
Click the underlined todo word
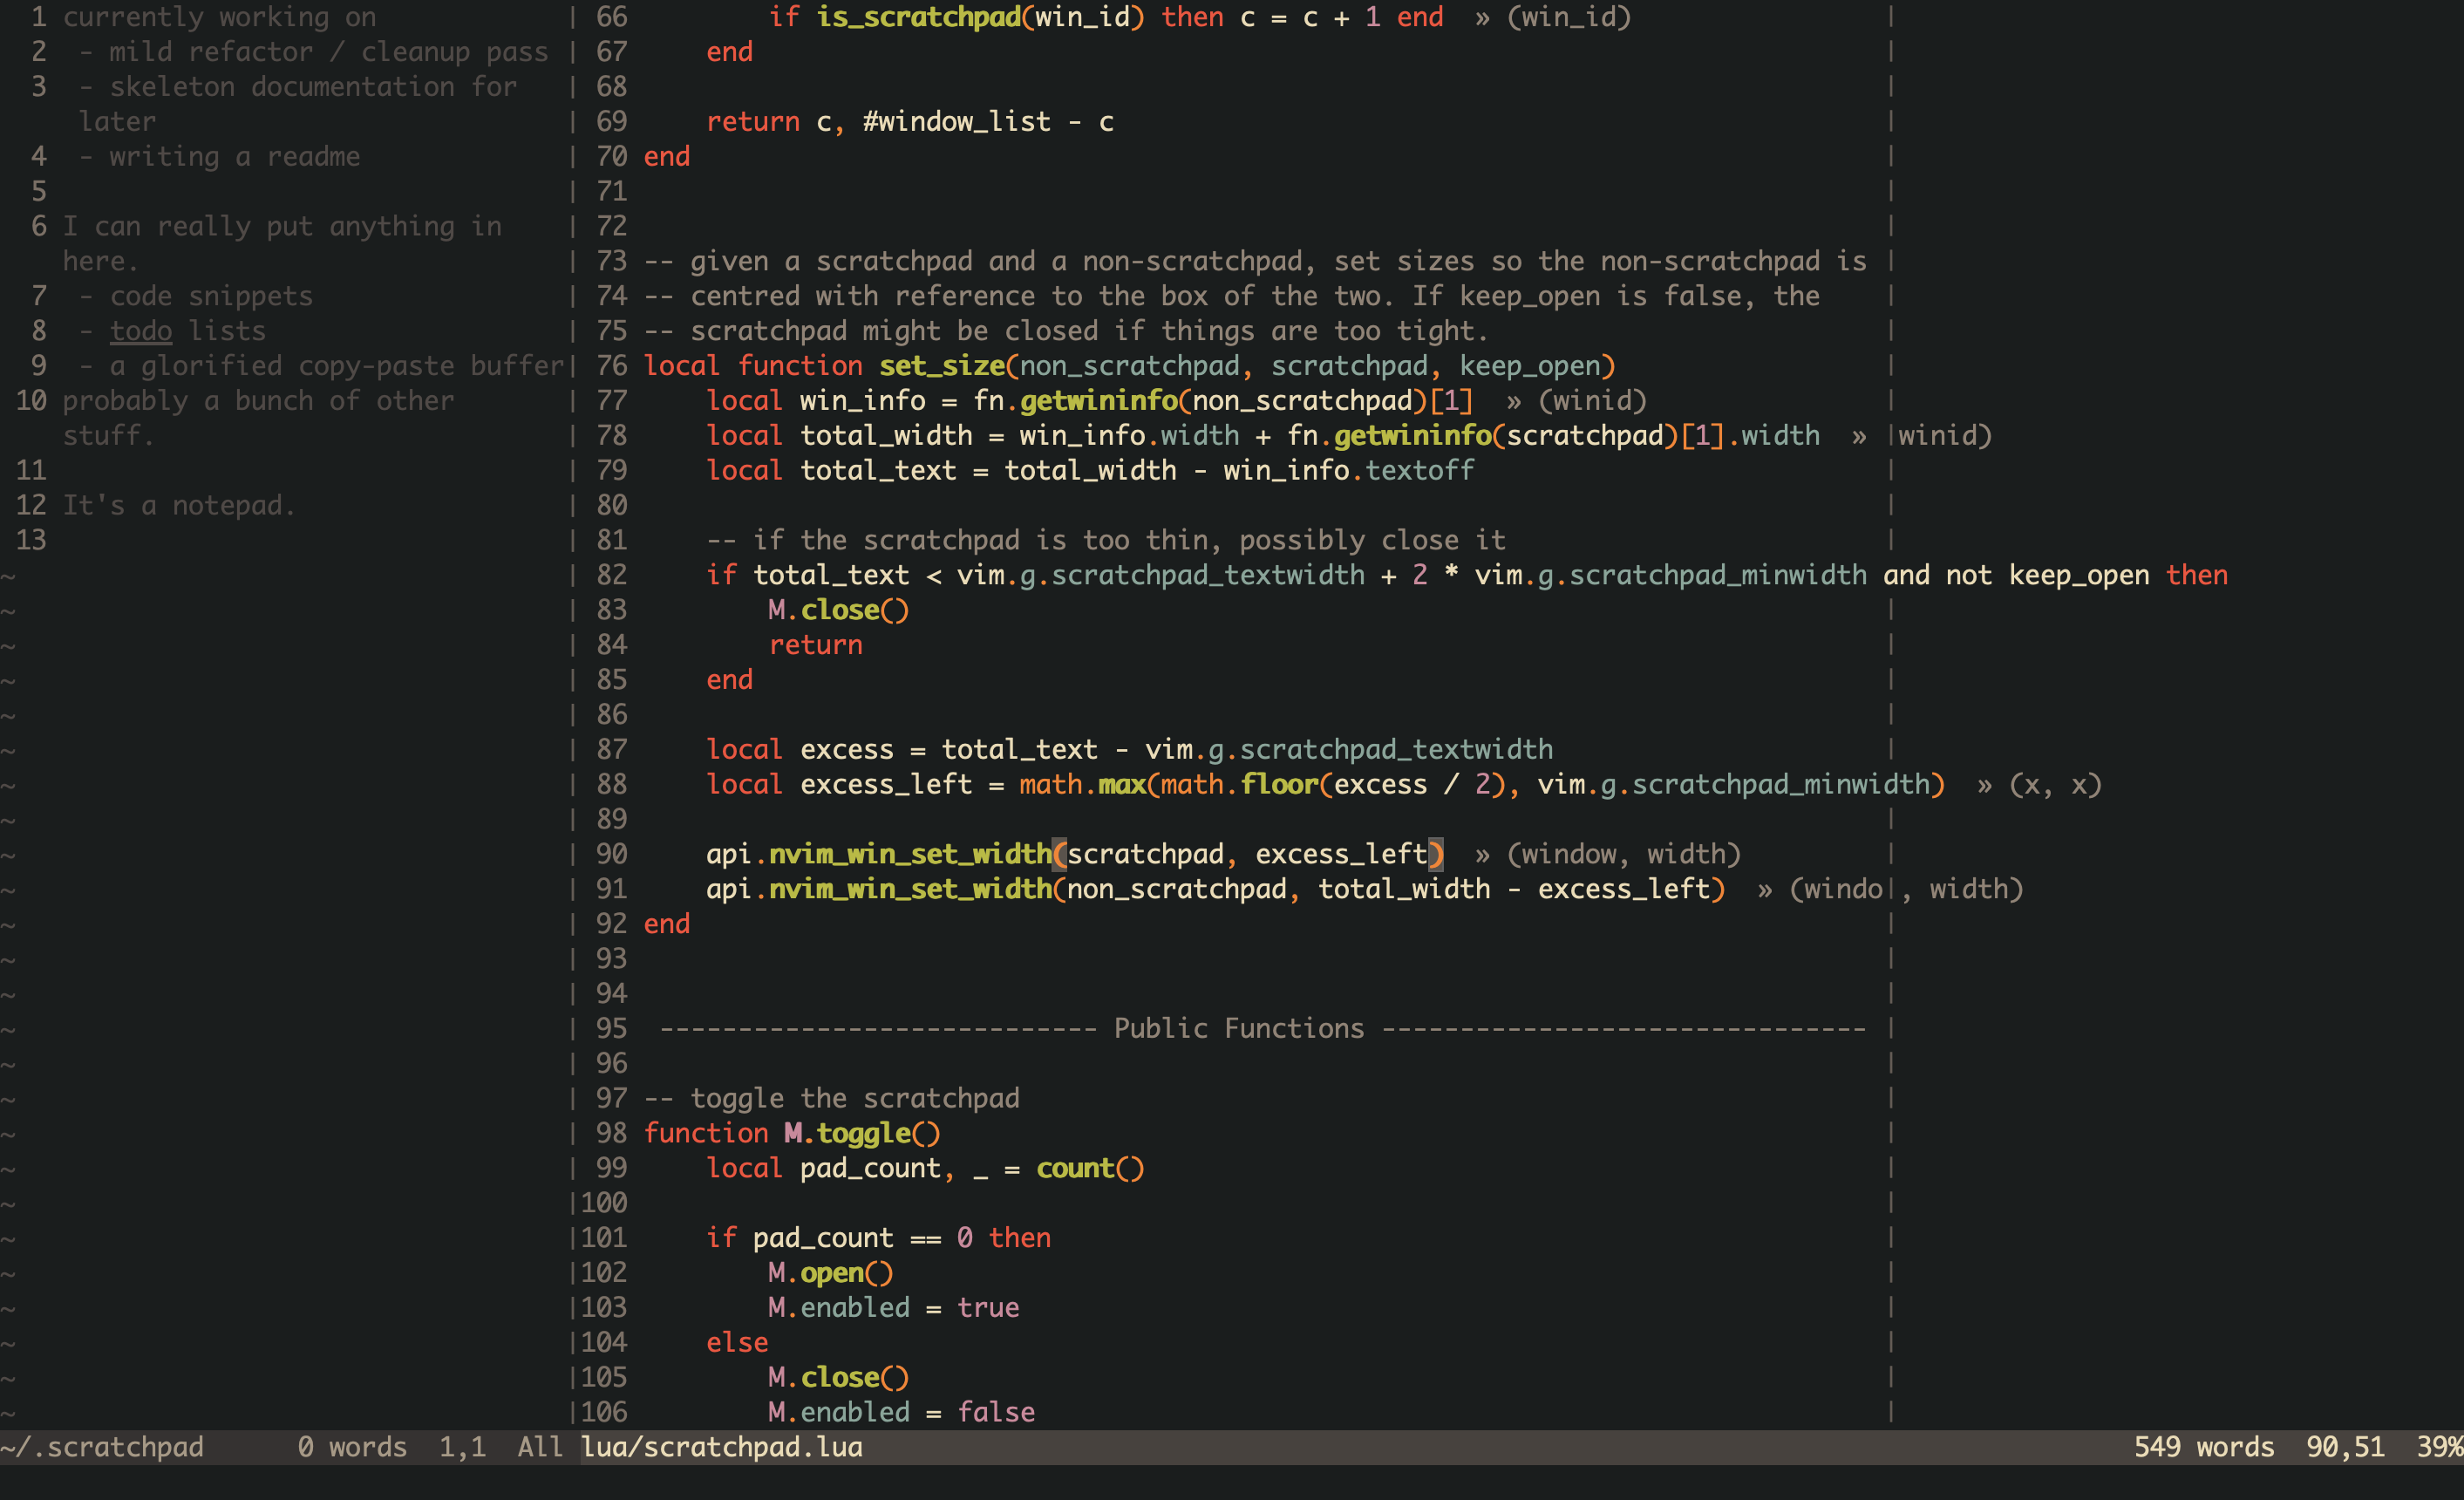pyautogui.click(x=141, y=331)
